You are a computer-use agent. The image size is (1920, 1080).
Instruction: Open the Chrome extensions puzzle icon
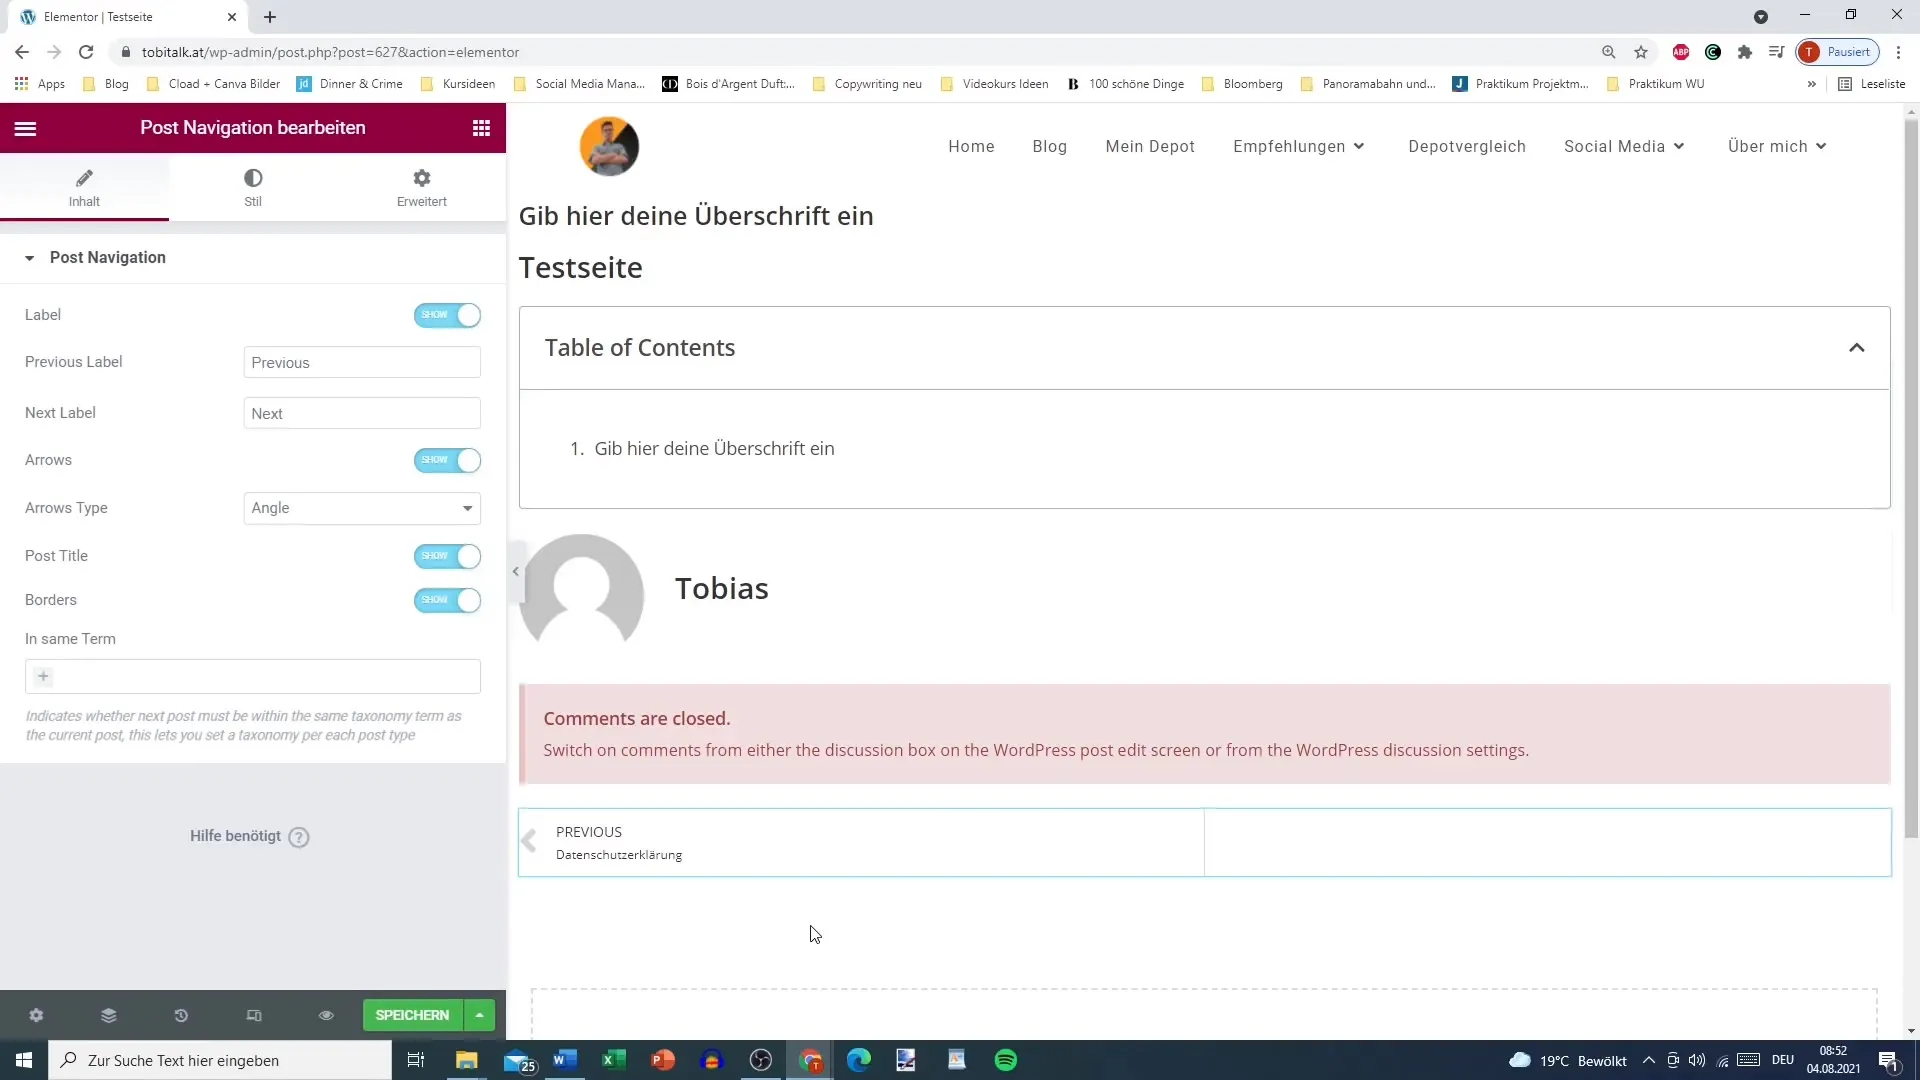1745,52
